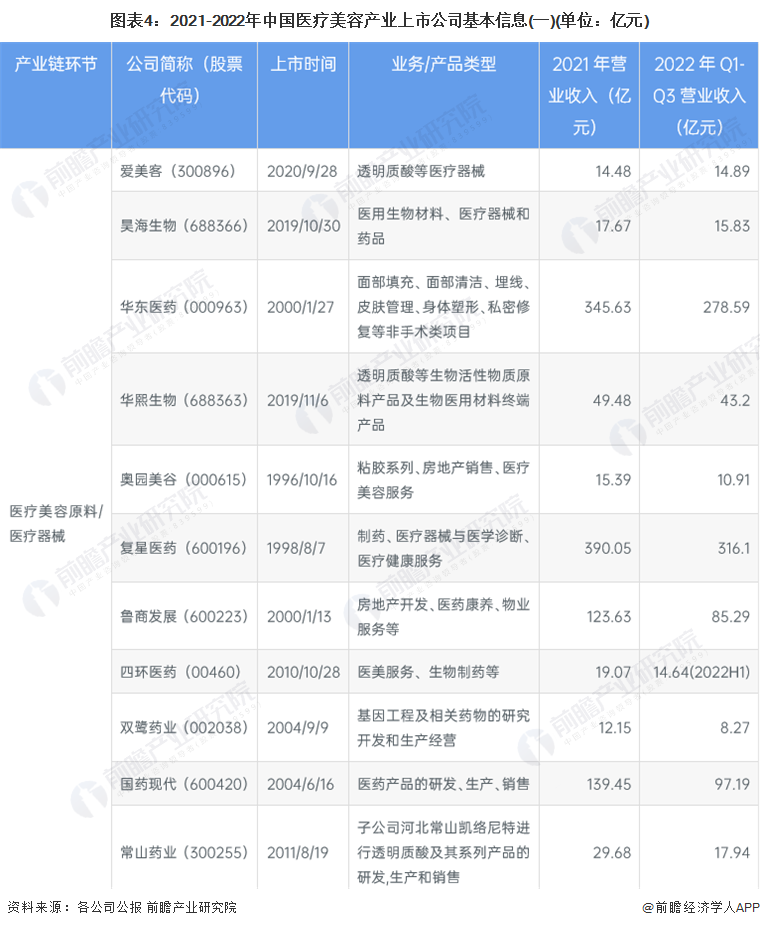Click company cell 昊海生物（688366）

(183, 225)
